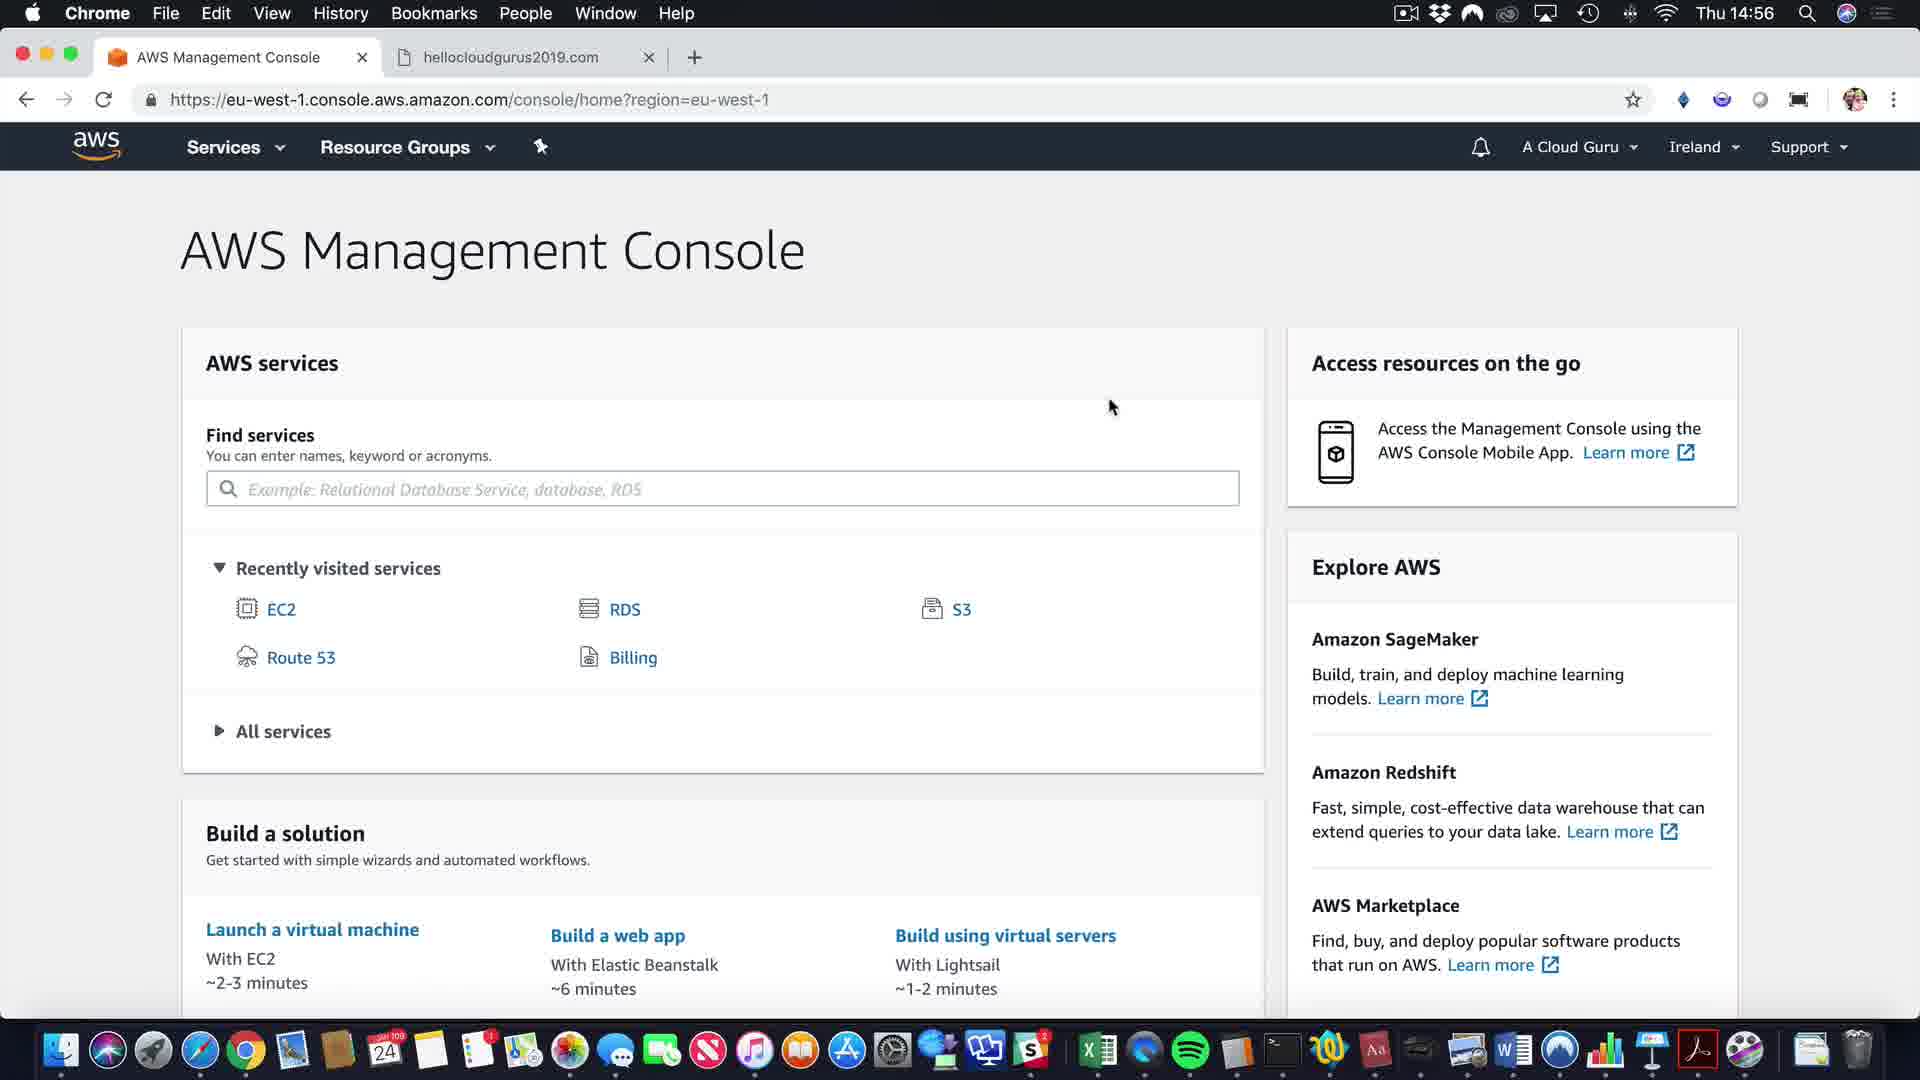Image resolution: width=1920 pixels, height=1080 pixels.
Task: Open the Services dropdown menu
Action: pyautogui.click(x=236, y=147)
